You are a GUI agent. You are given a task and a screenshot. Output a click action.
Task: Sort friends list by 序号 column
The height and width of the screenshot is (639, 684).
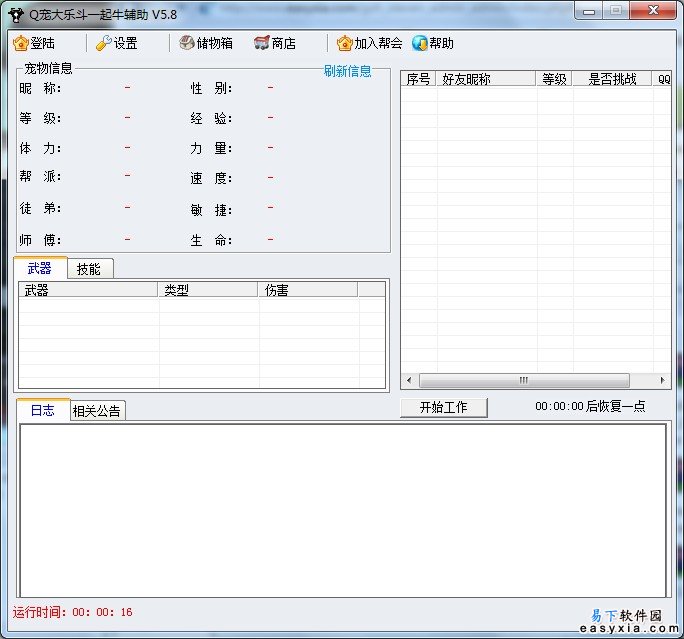coord(418,79)
